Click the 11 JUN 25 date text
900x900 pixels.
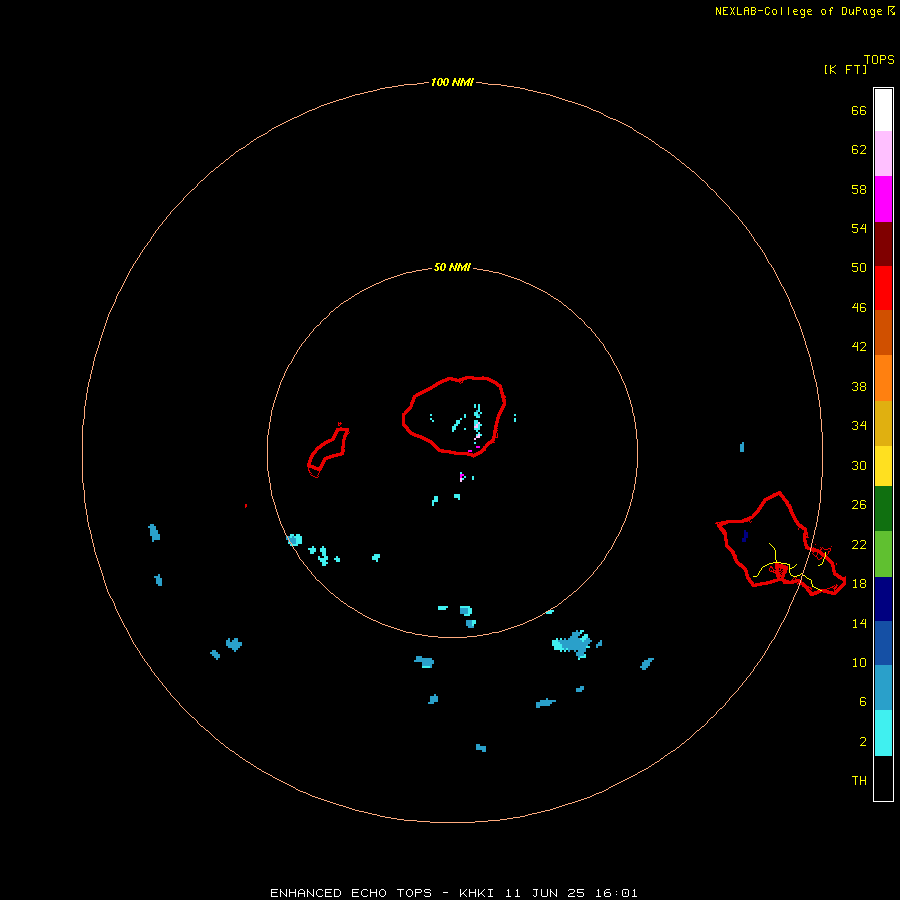coord(545,893)
